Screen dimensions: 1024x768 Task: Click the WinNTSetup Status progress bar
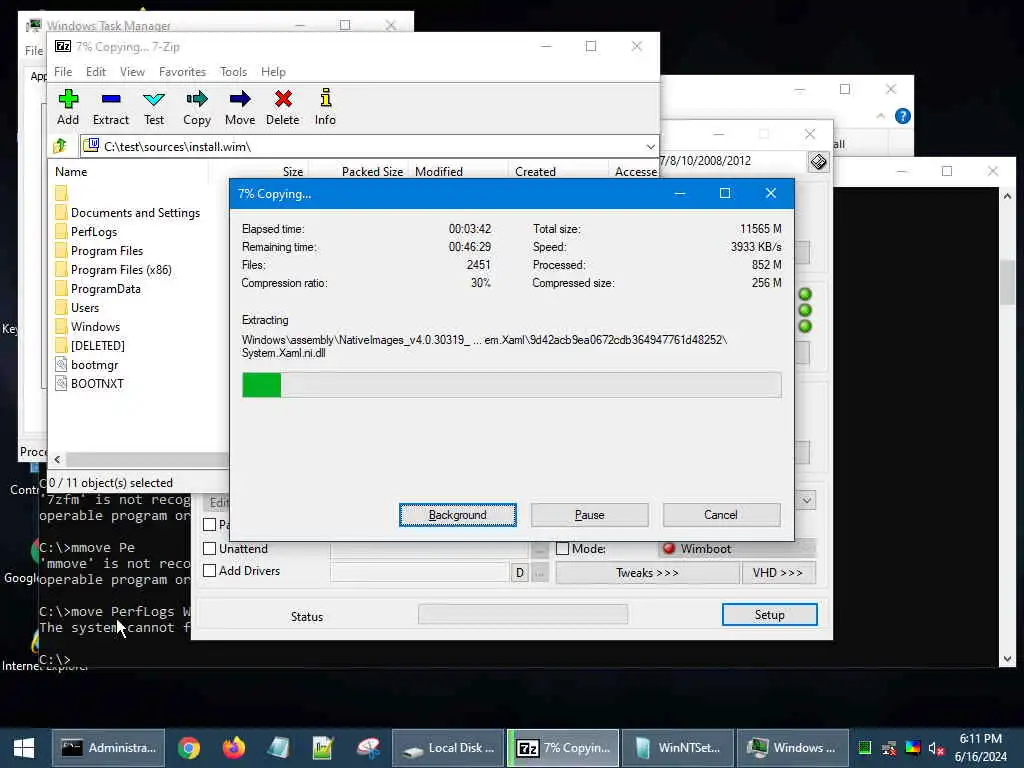click(x=523, y=614)
